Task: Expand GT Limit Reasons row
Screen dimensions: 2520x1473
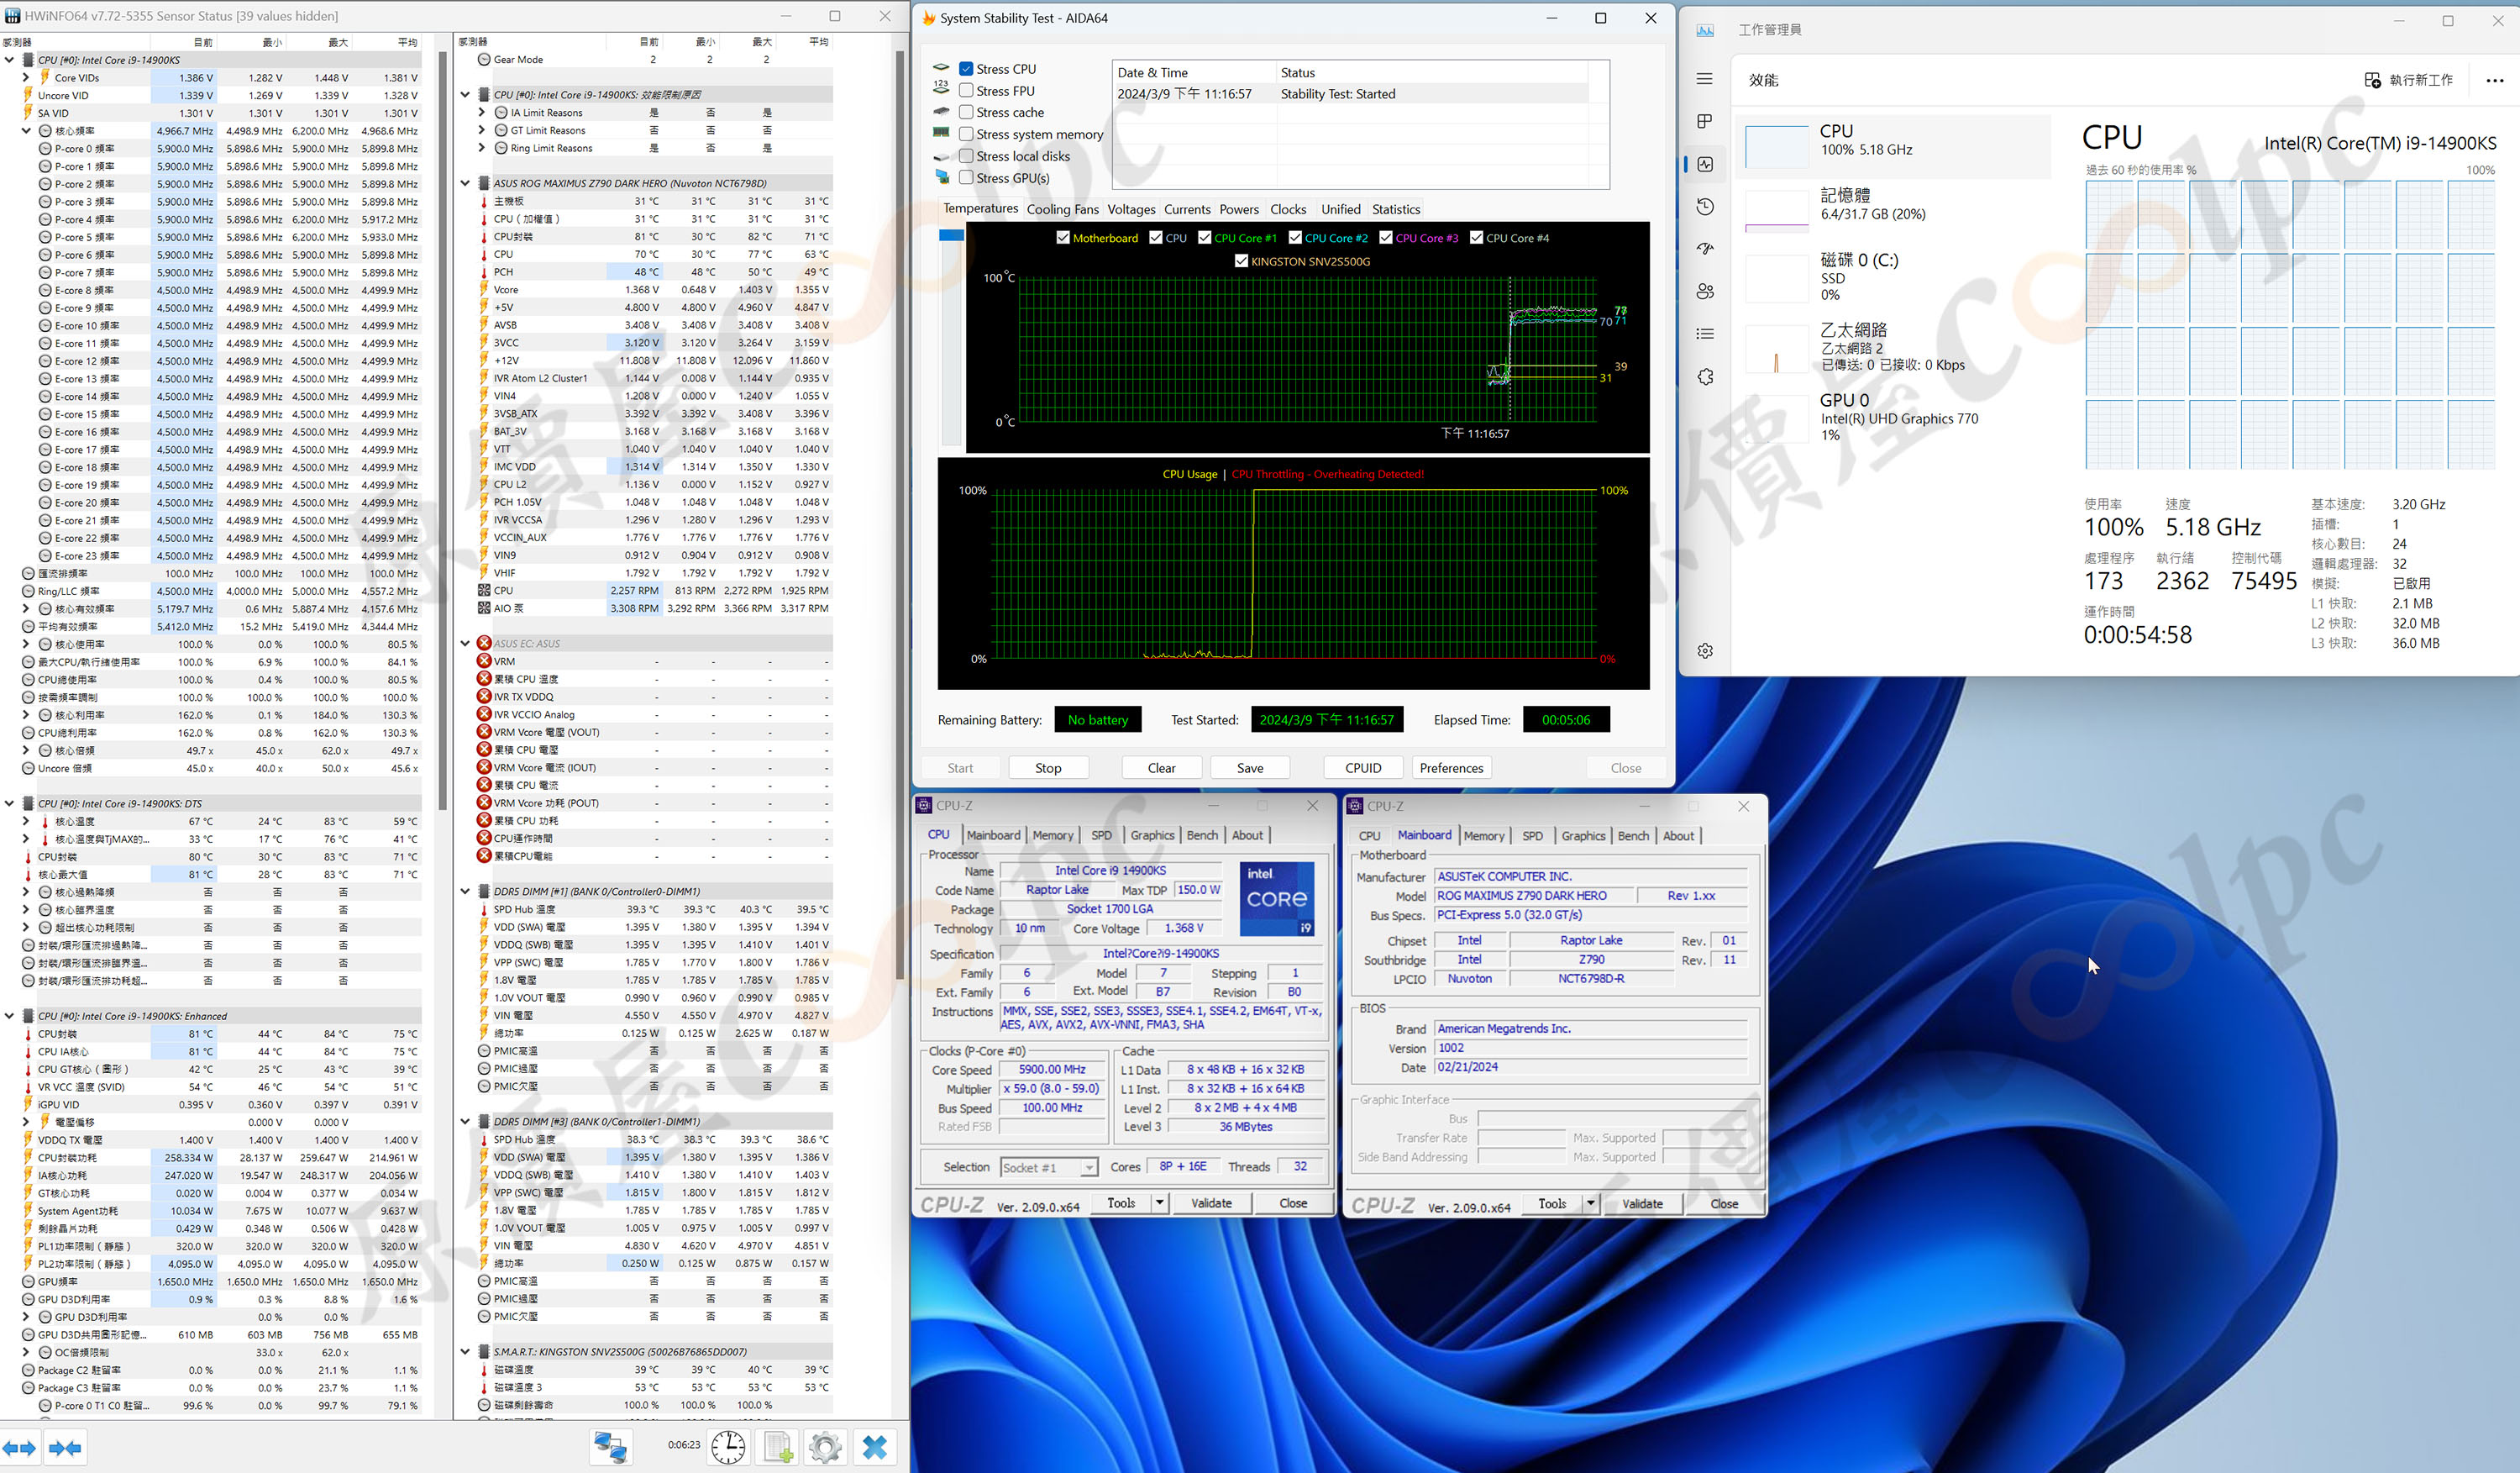Action: tap(482, 130)
